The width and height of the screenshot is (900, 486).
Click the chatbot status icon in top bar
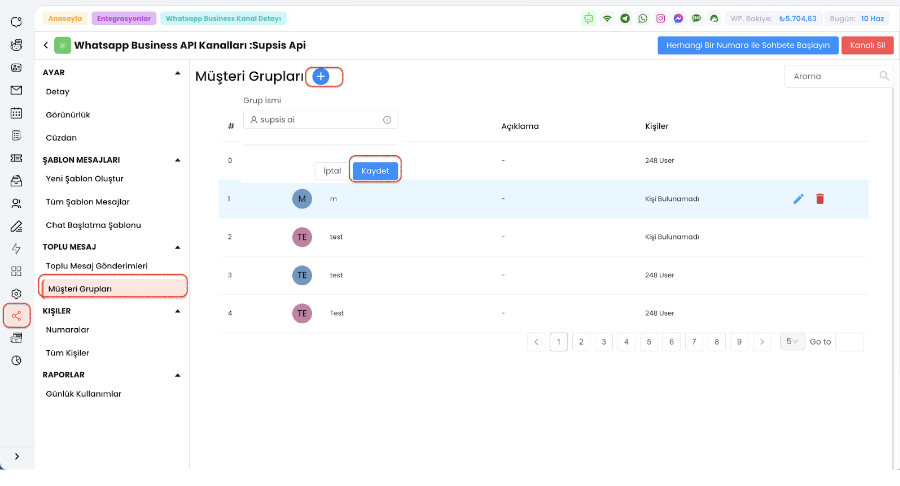click(588, 18)
